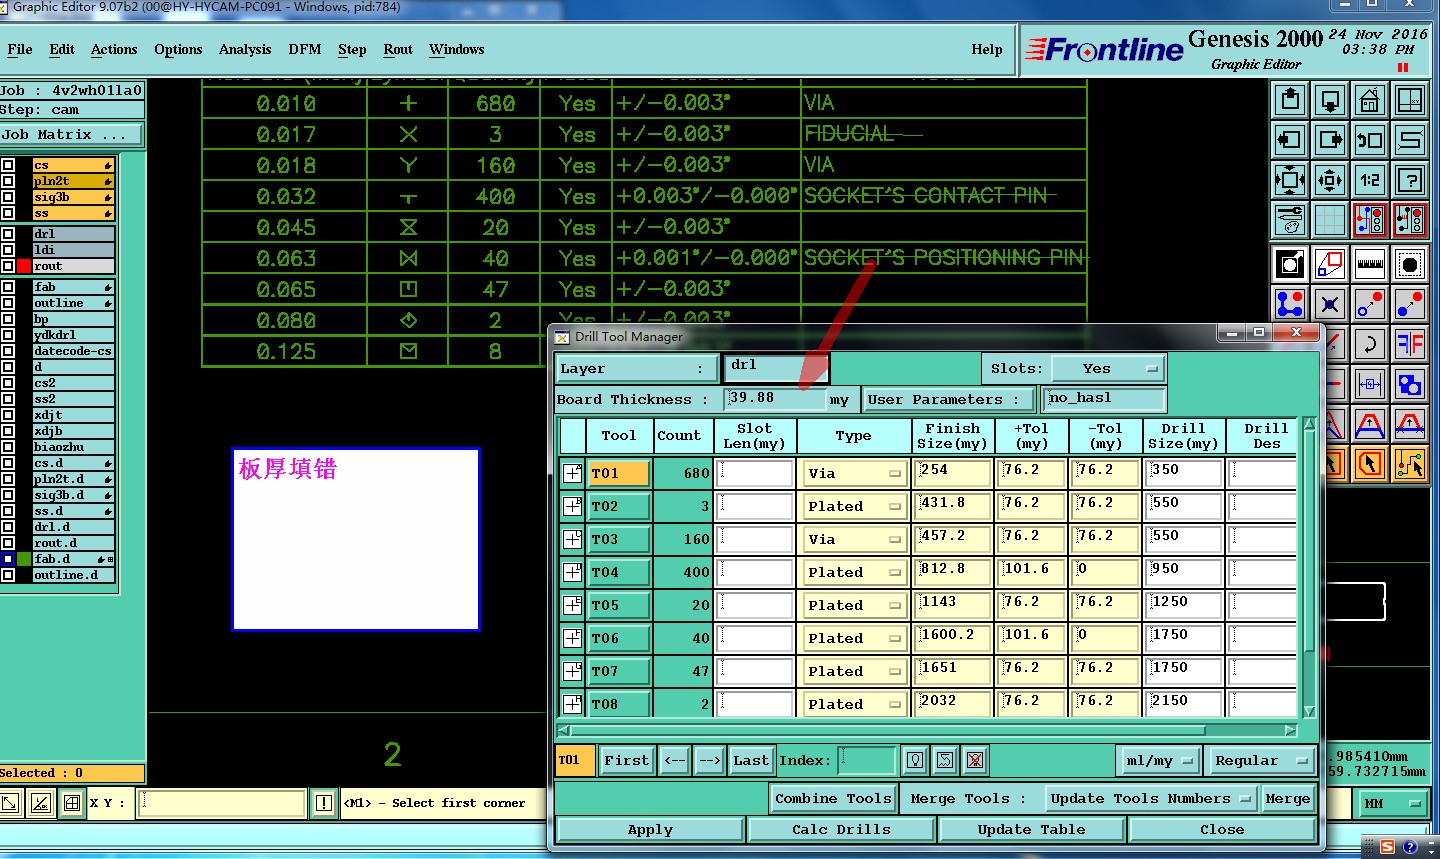The height and width of the screenshot is (859, 1440).
Task: Open the T01 Type Via dropdown
Action: pos(853,473)
